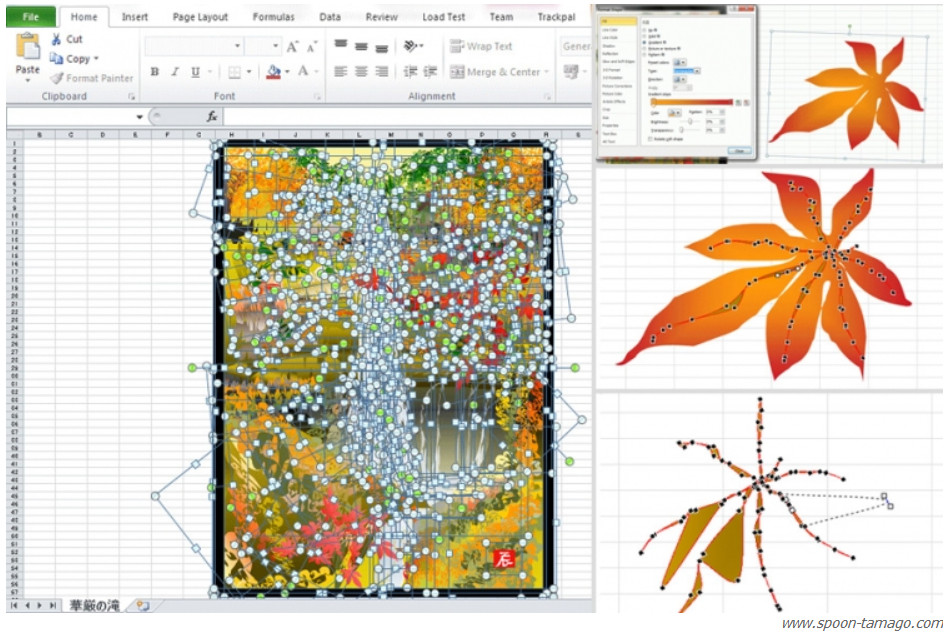950x639 pixels.
Task: Open the font name dropdown
Action: (238, 47)
